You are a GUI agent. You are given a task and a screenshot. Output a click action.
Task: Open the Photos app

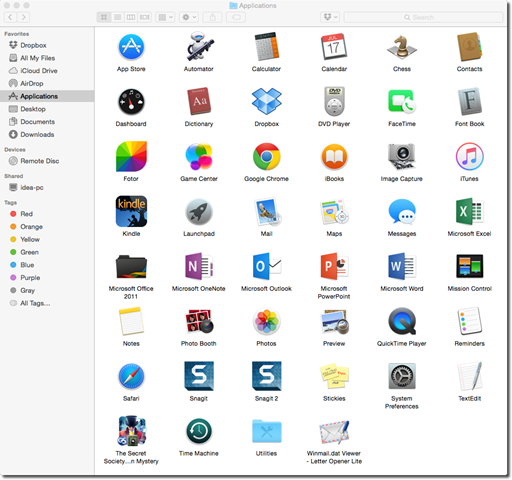tap(266, 321)
